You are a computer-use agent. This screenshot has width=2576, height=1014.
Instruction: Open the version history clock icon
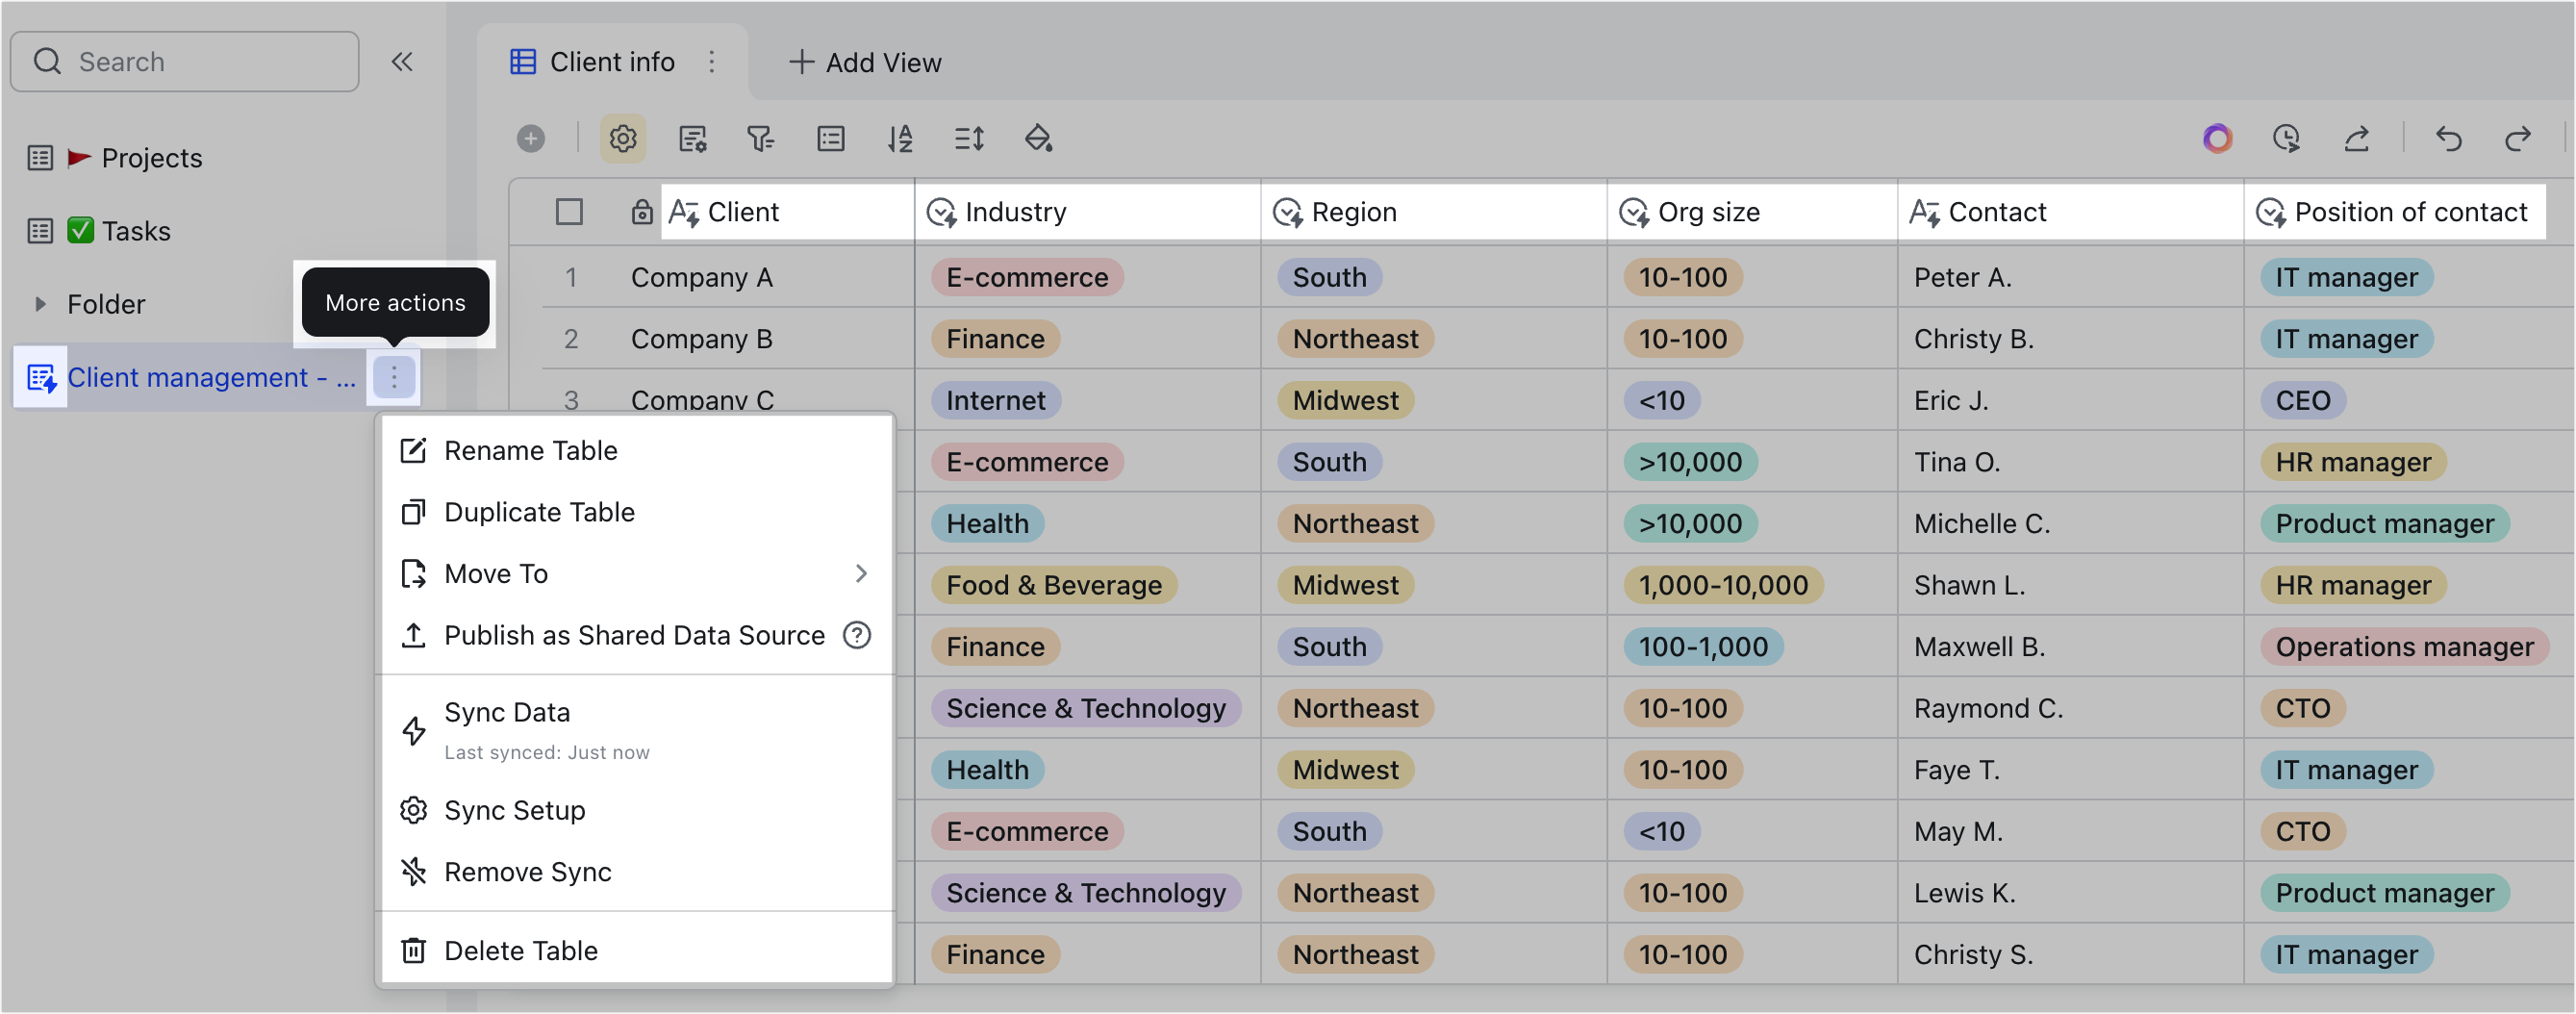(2288, 139)
